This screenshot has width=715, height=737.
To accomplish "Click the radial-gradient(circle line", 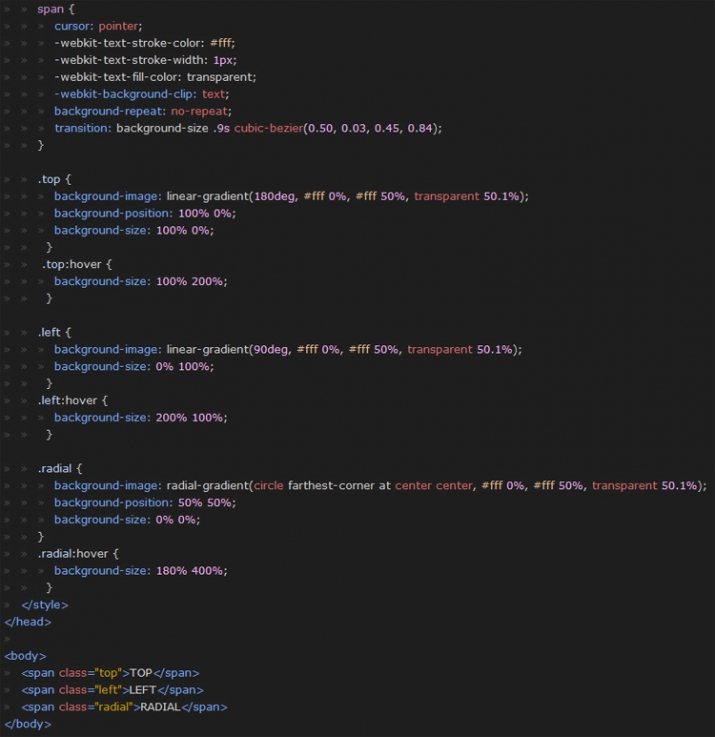I will tap(380, 486).
